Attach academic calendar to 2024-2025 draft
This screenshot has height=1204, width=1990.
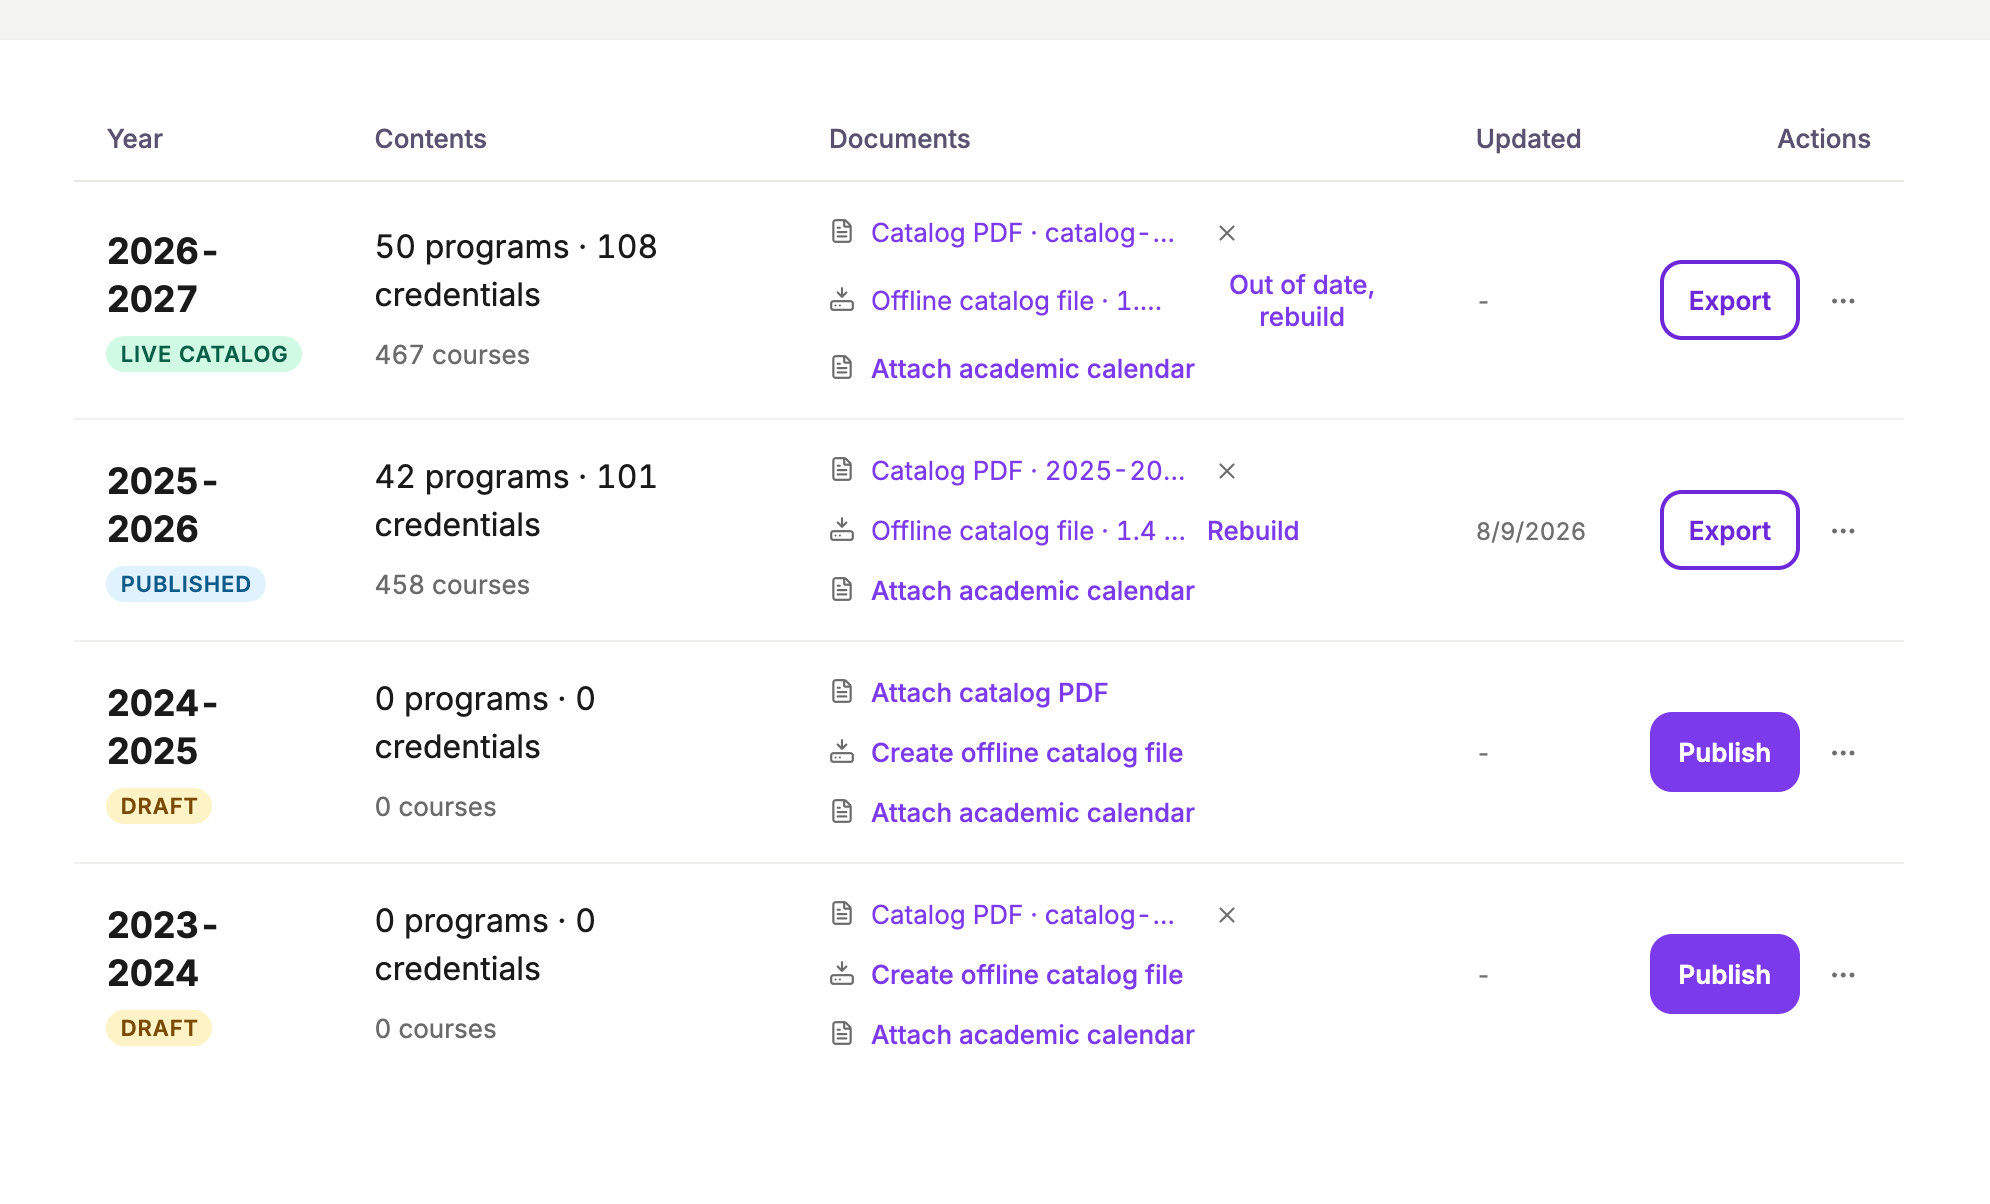[1032, 813]
